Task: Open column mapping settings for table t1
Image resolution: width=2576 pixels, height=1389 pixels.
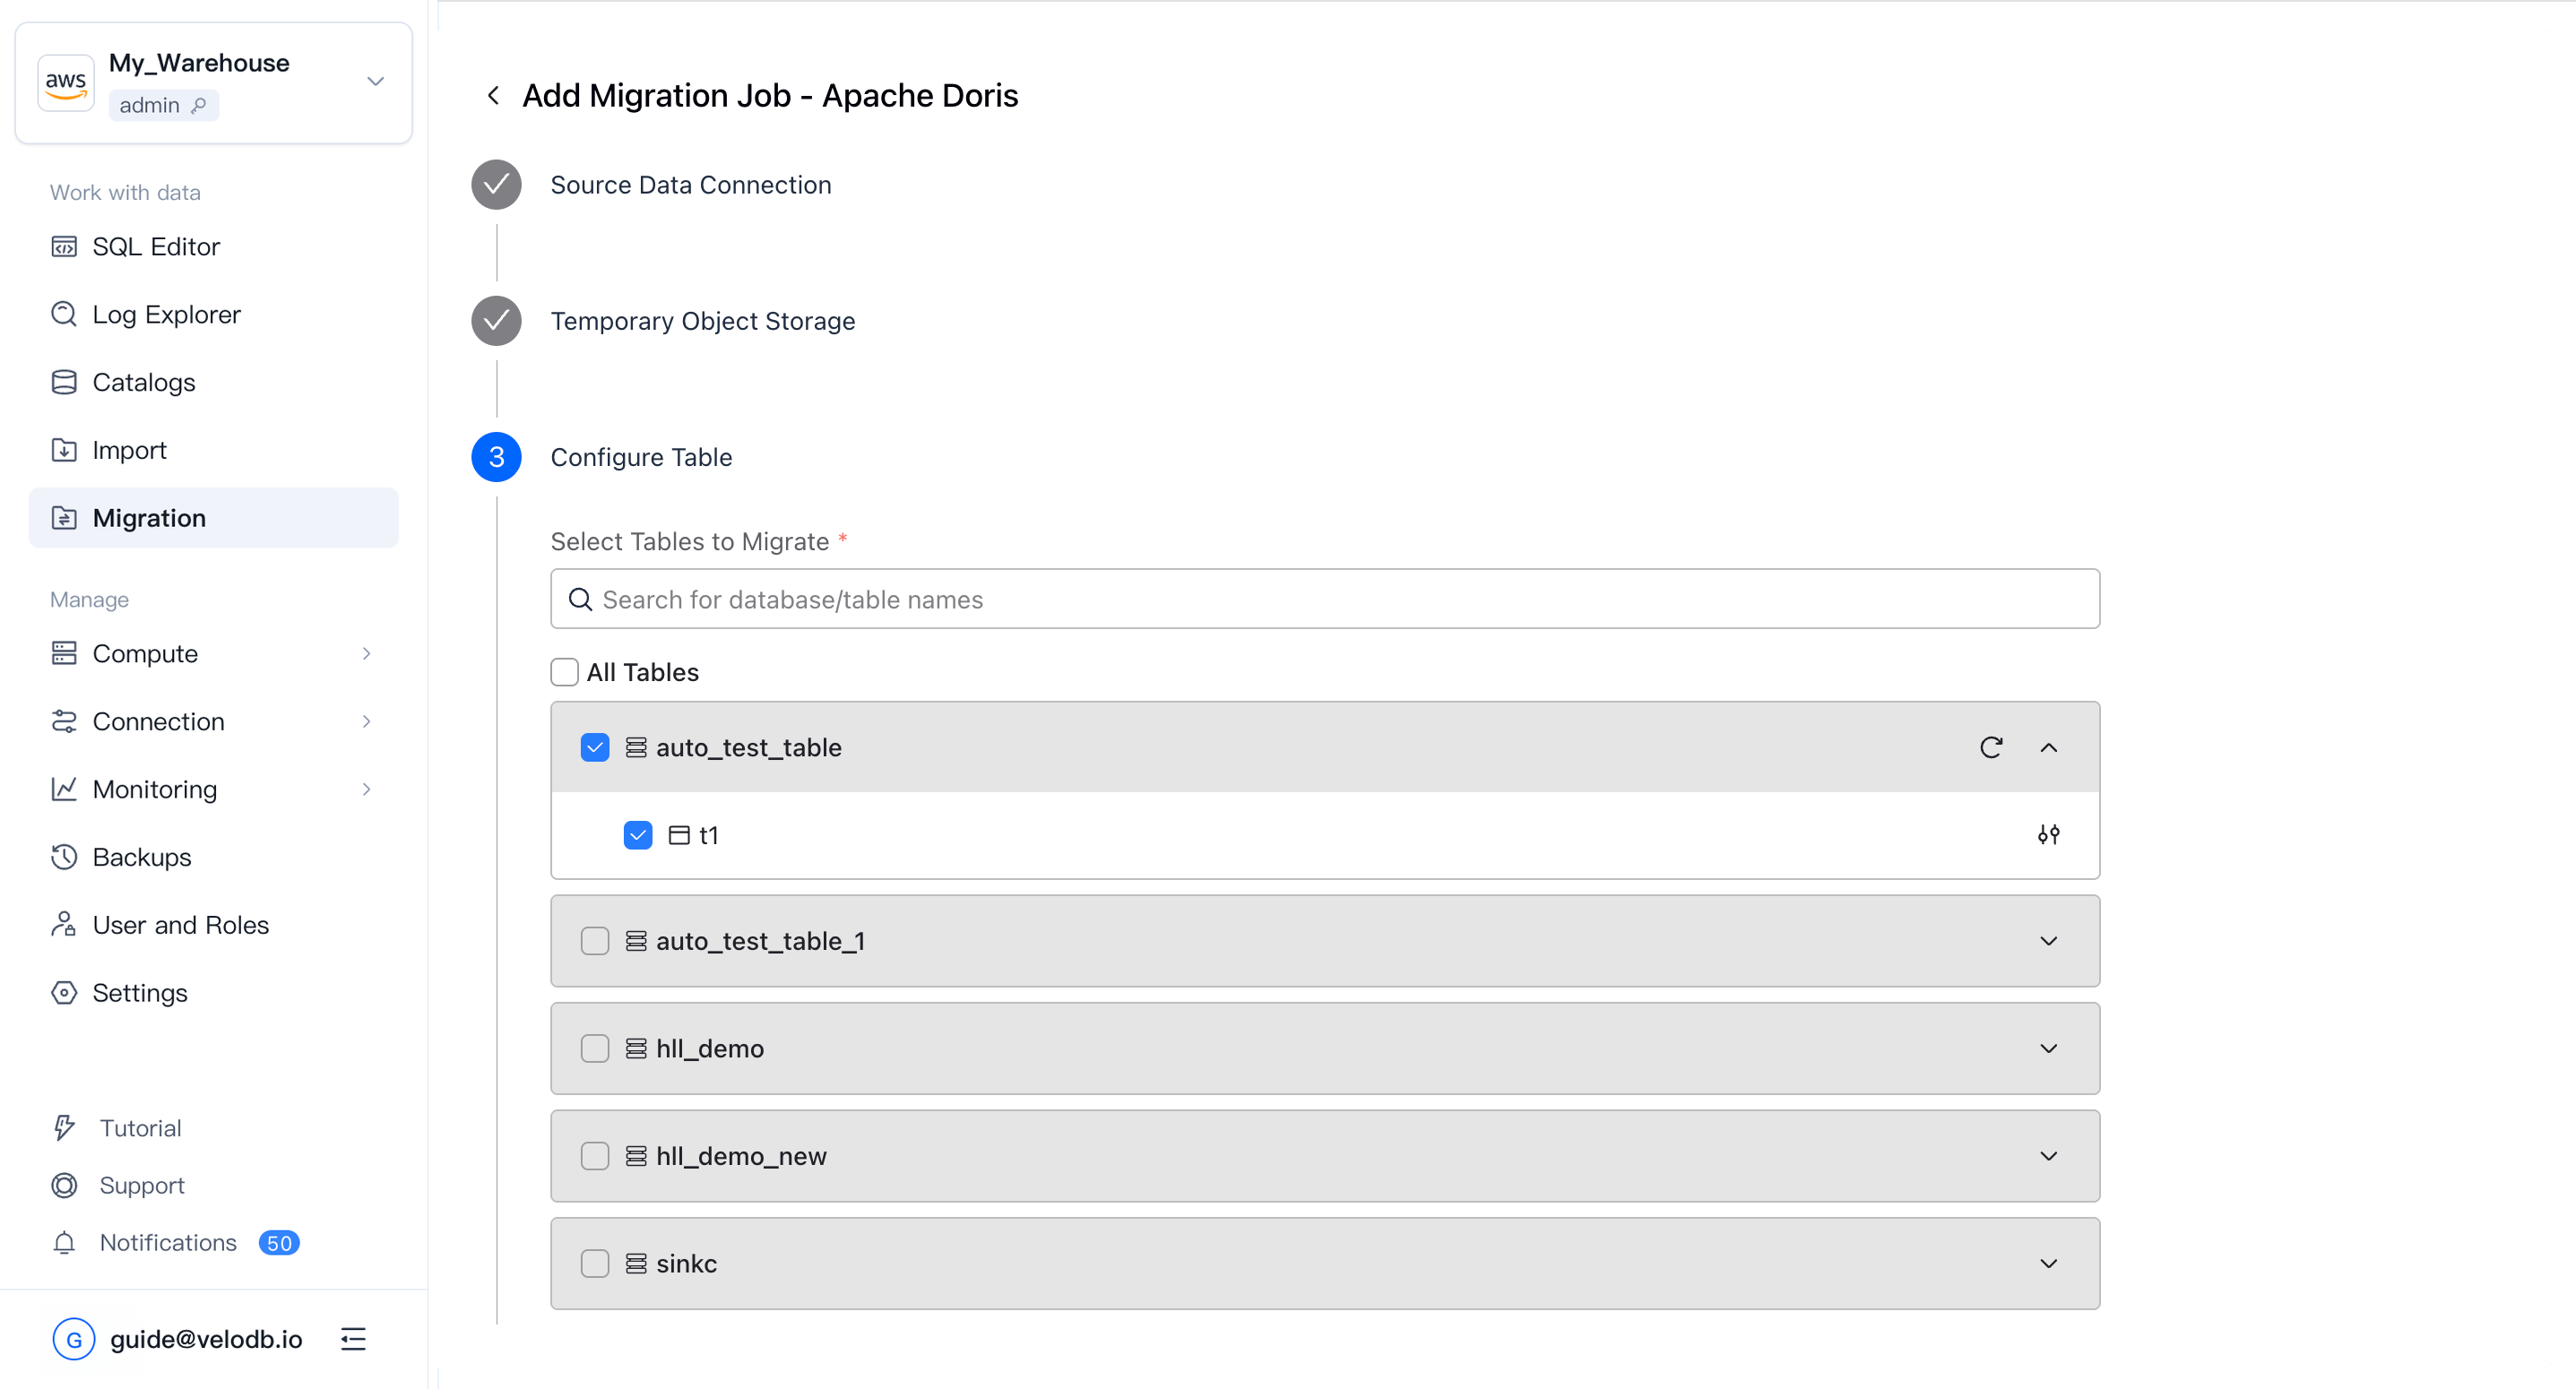Action: 2048,834
